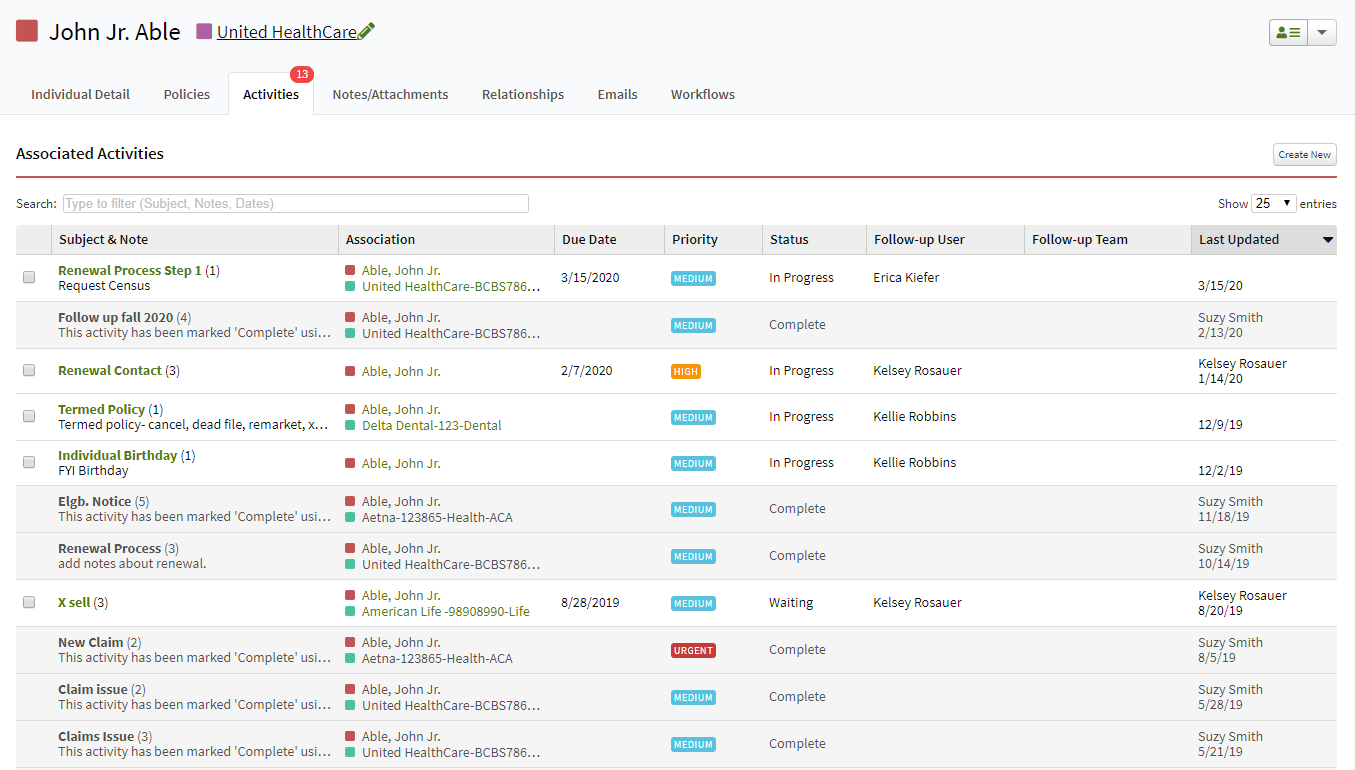Image resolution: width=1355 pixels, height=770 pixels.
Task: Click Aetna-123865-Health-ACA in Elgb. Notice row
Action: click(x=437, y=517)
